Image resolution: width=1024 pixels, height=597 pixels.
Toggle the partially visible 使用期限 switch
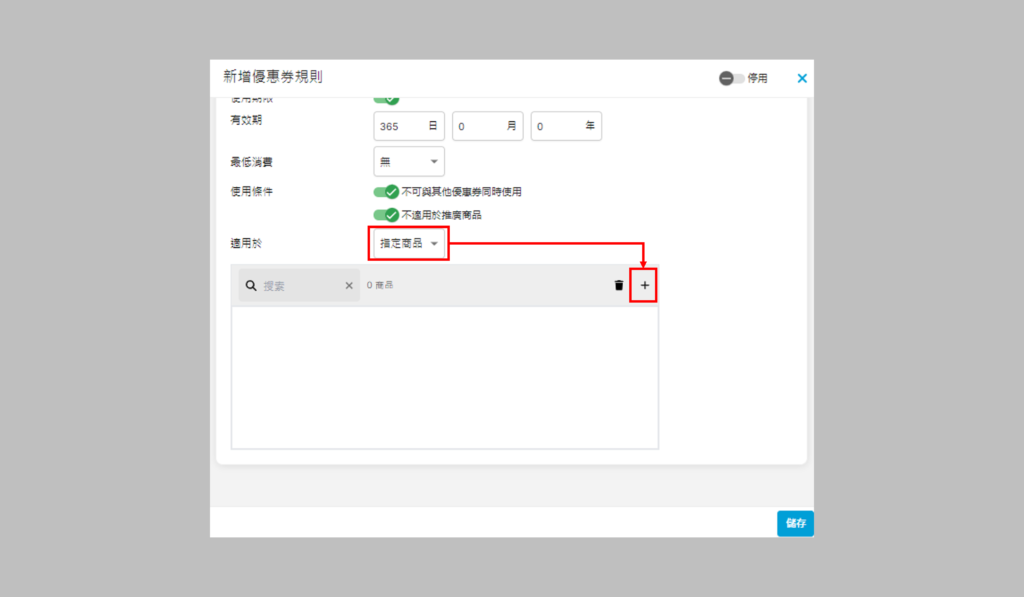point(386,99)
